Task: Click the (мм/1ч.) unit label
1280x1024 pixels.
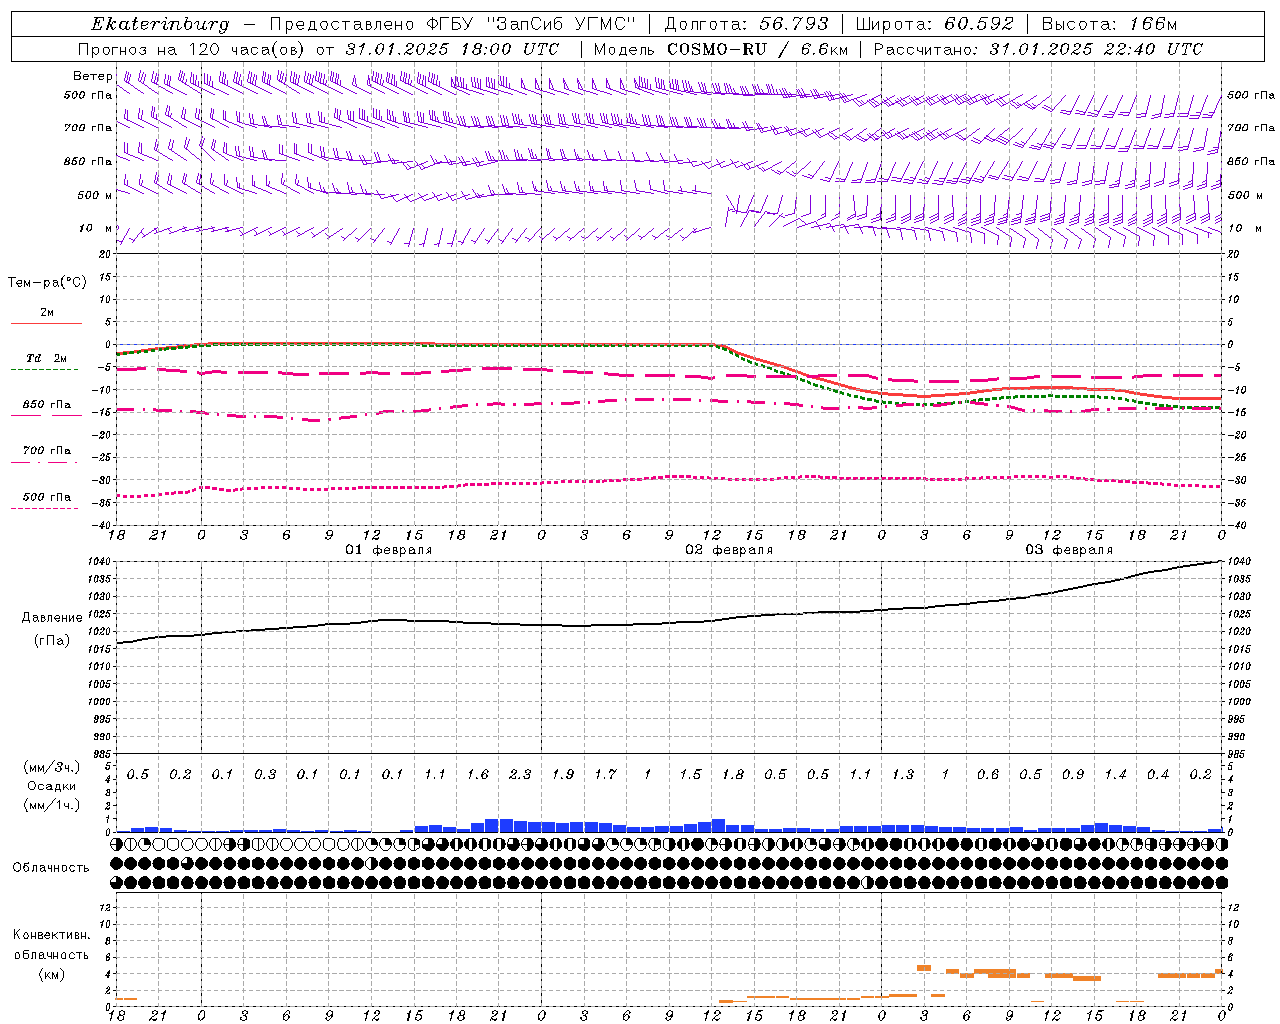Action: pos(52,805)
